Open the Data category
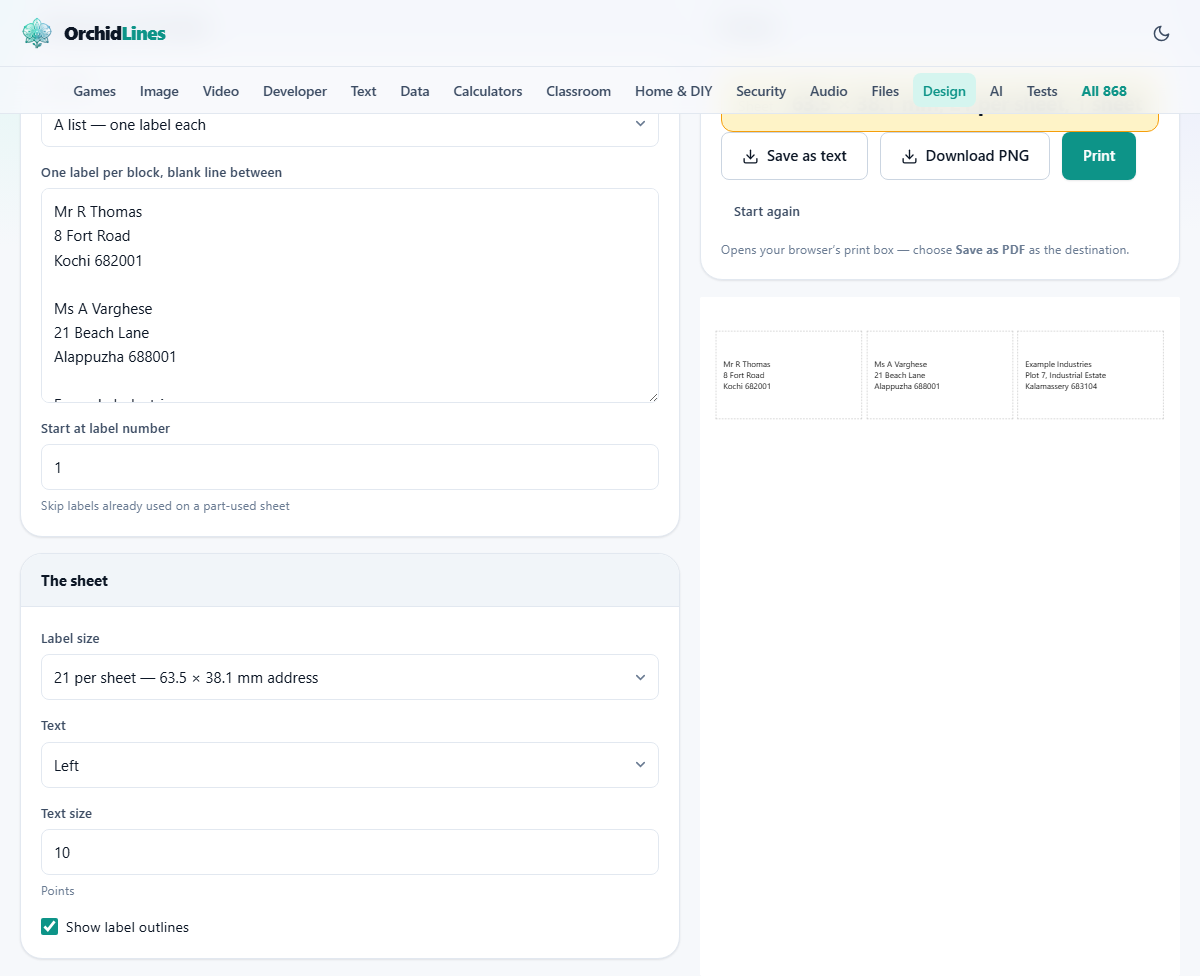The height and width of the screenshot is (976, 1200). [415, 91]
